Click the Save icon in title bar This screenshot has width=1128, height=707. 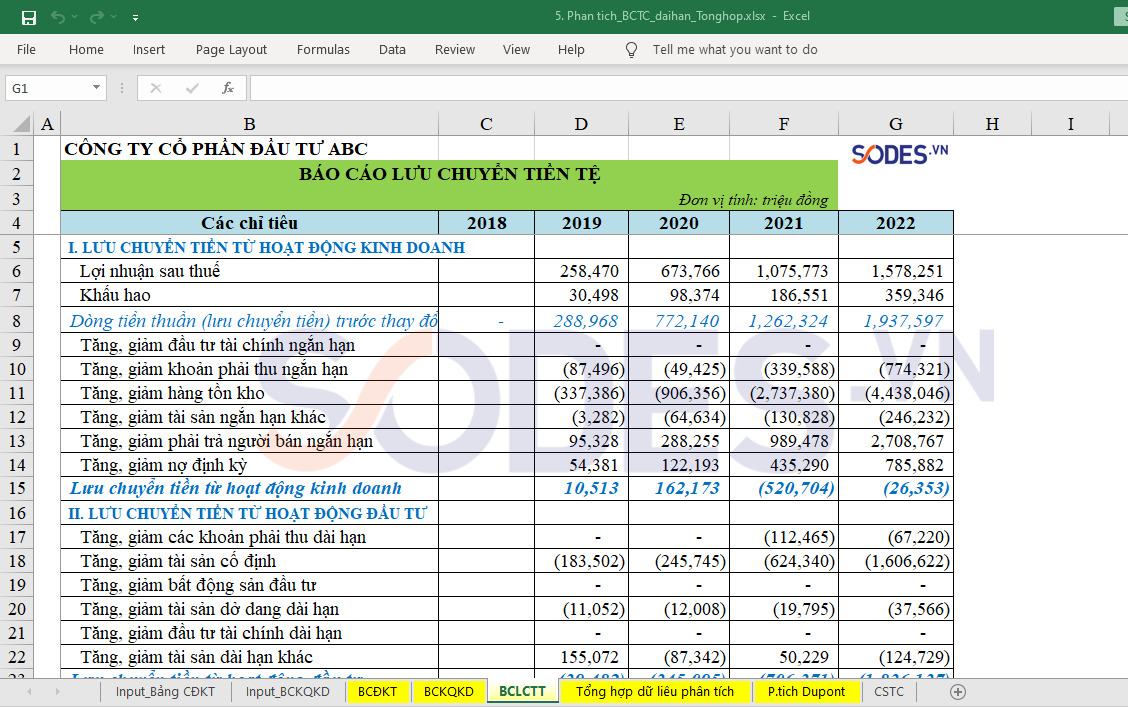[x=29, y=17]
